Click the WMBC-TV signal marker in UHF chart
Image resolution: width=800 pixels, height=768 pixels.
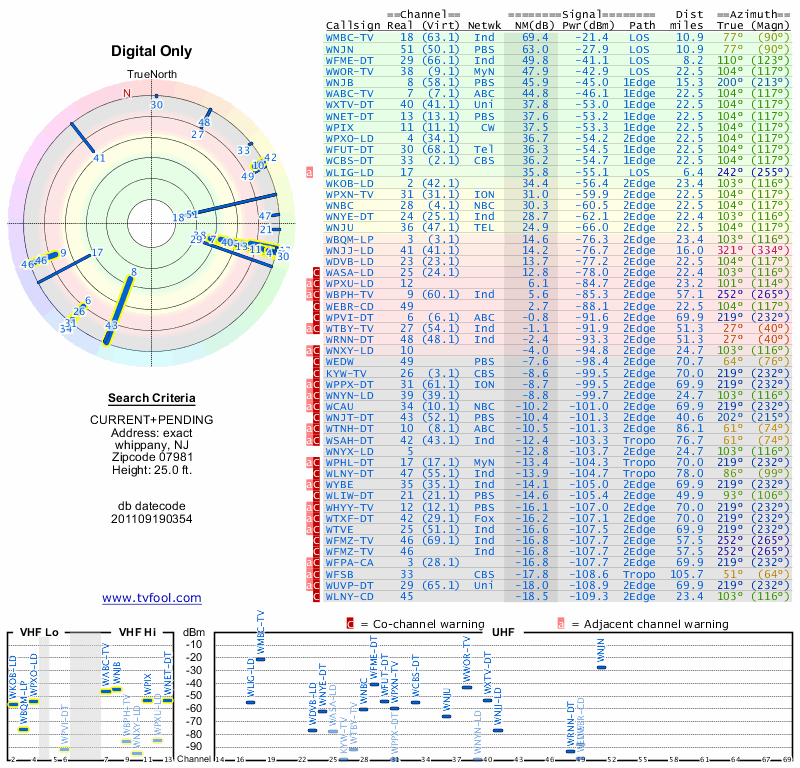tap(260, 659)
